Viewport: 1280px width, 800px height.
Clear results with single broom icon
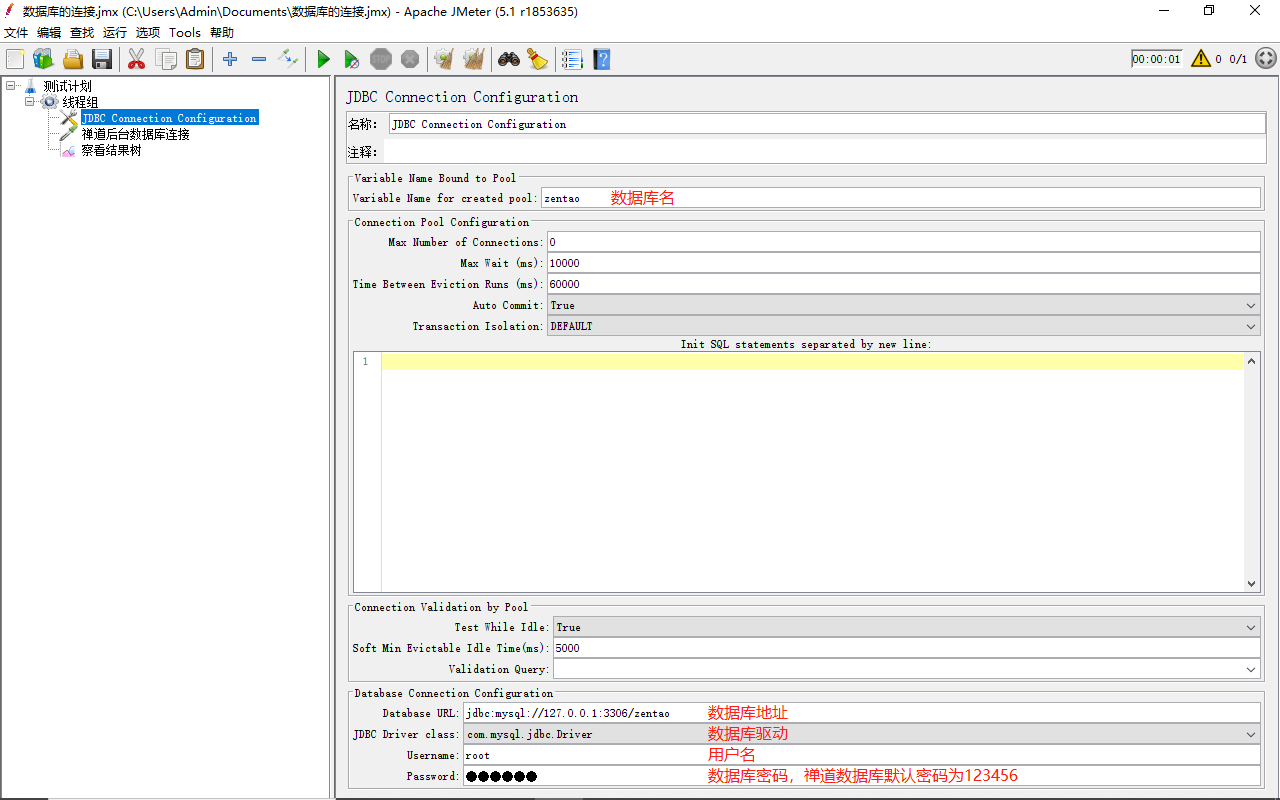444,59
